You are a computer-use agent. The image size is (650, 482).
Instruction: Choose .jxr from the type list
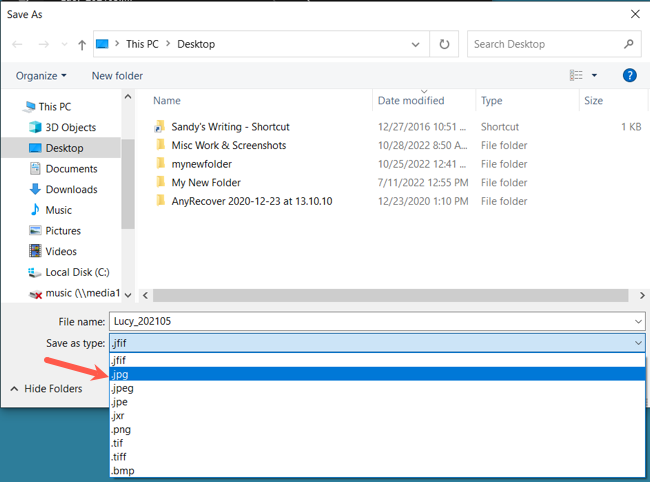click(x=377, y=415)
